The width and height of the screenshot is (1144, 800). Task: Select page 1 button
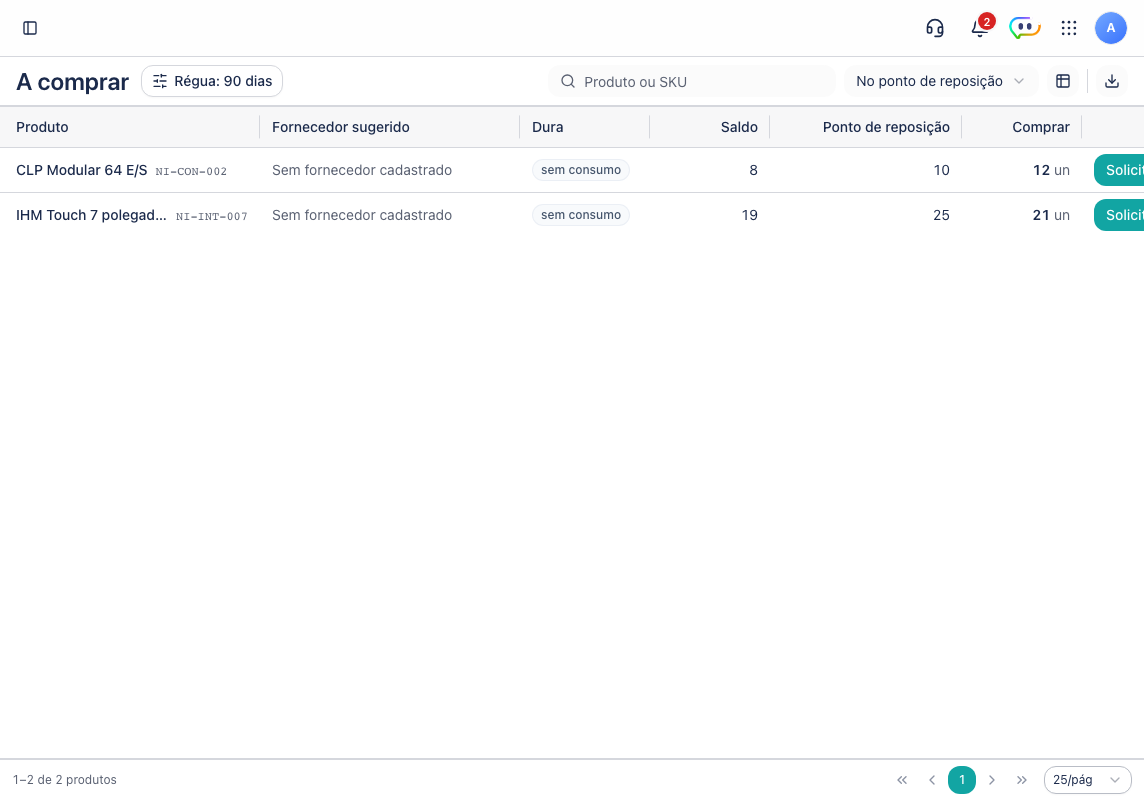[x=962, y=780]
